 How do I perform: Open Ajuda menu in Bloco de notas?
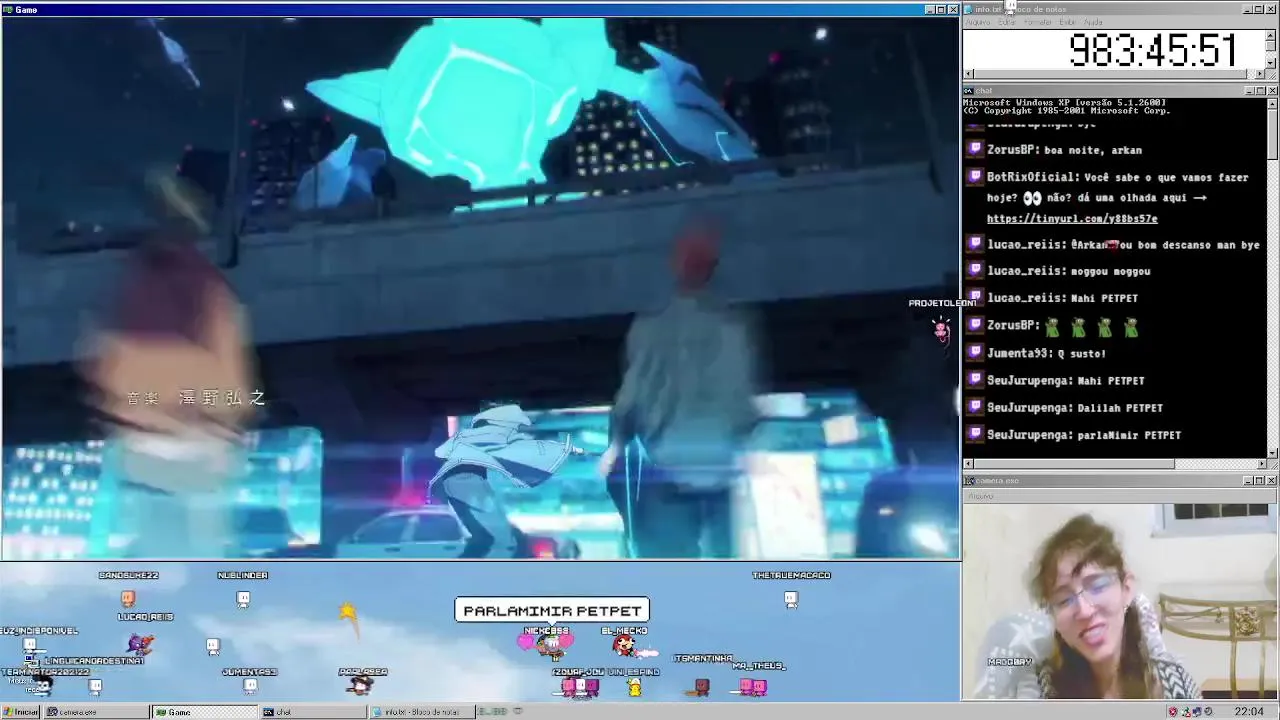tap(1093, 22)
